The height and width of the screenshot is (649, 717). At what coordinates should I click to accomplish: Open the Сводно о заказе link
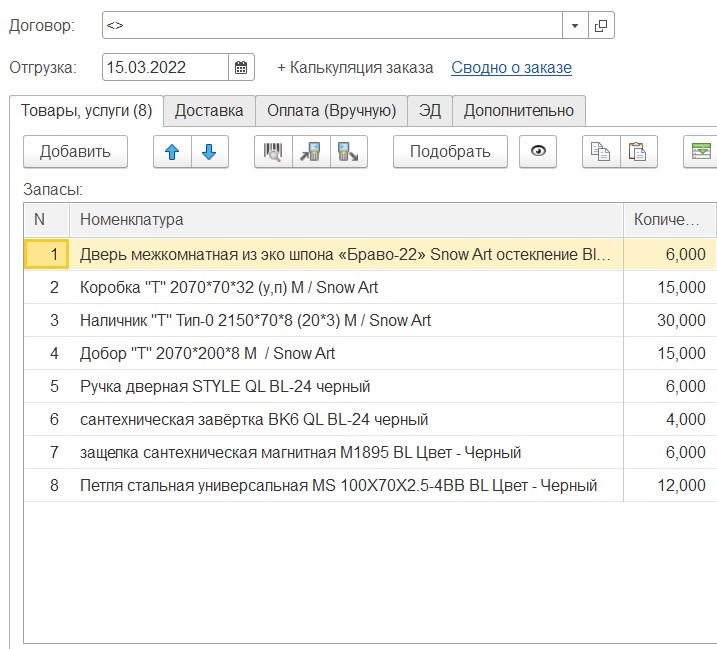[511, 68]
